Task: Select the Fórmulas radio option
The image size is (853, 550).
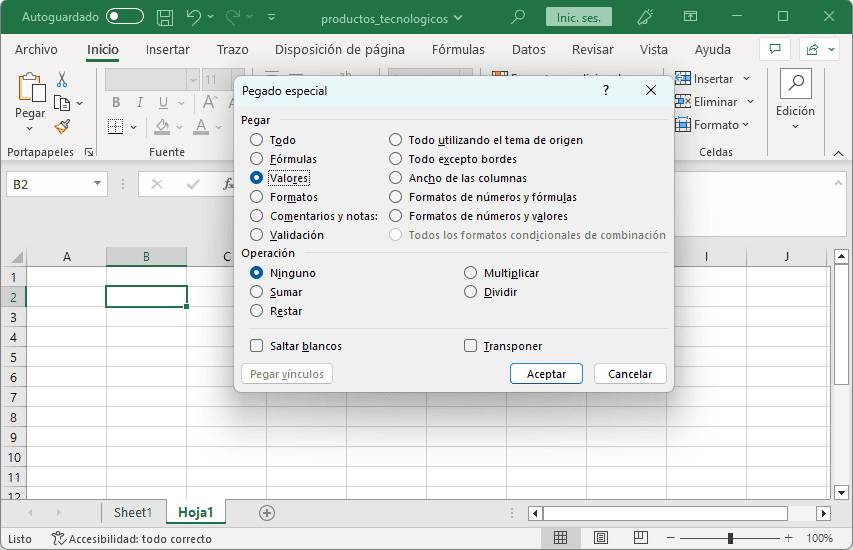Action: coord(257,159)
